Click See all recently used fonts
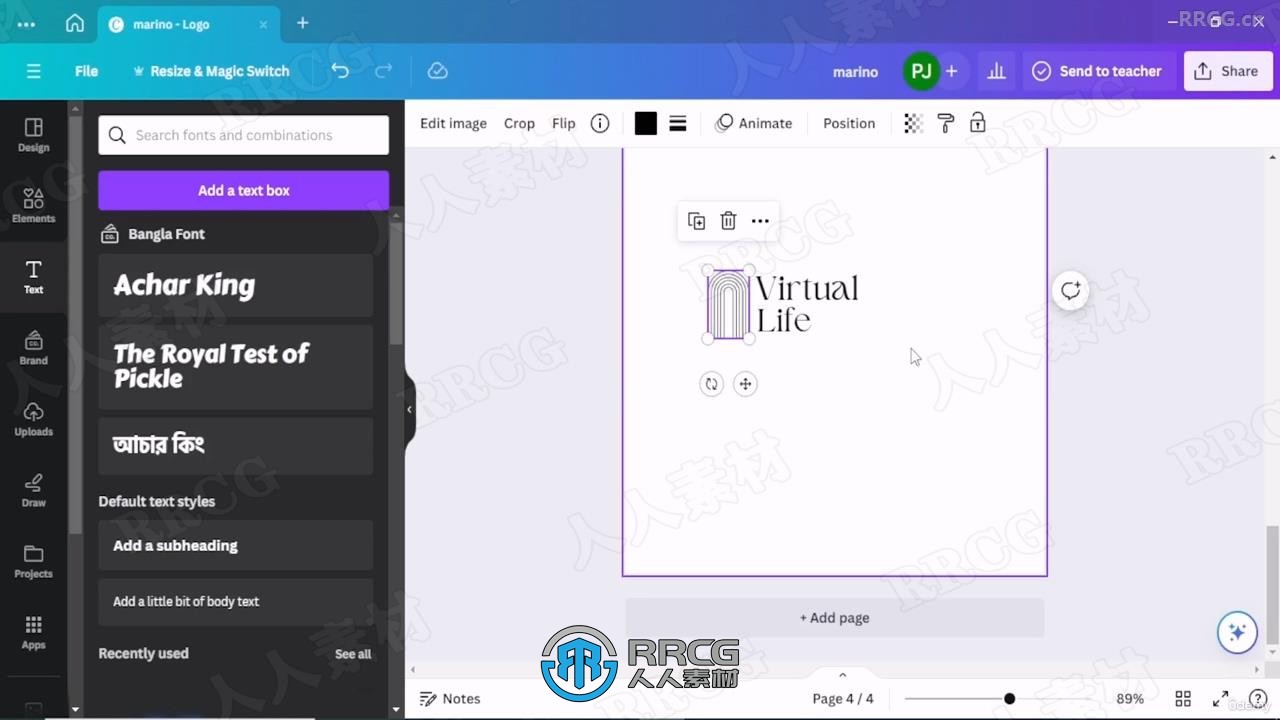This screenshot has height=720, width=1280. coord(353,654)
